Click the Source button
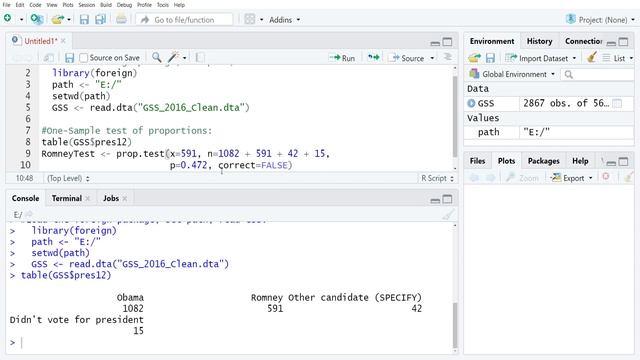 [x=407, y=58]
